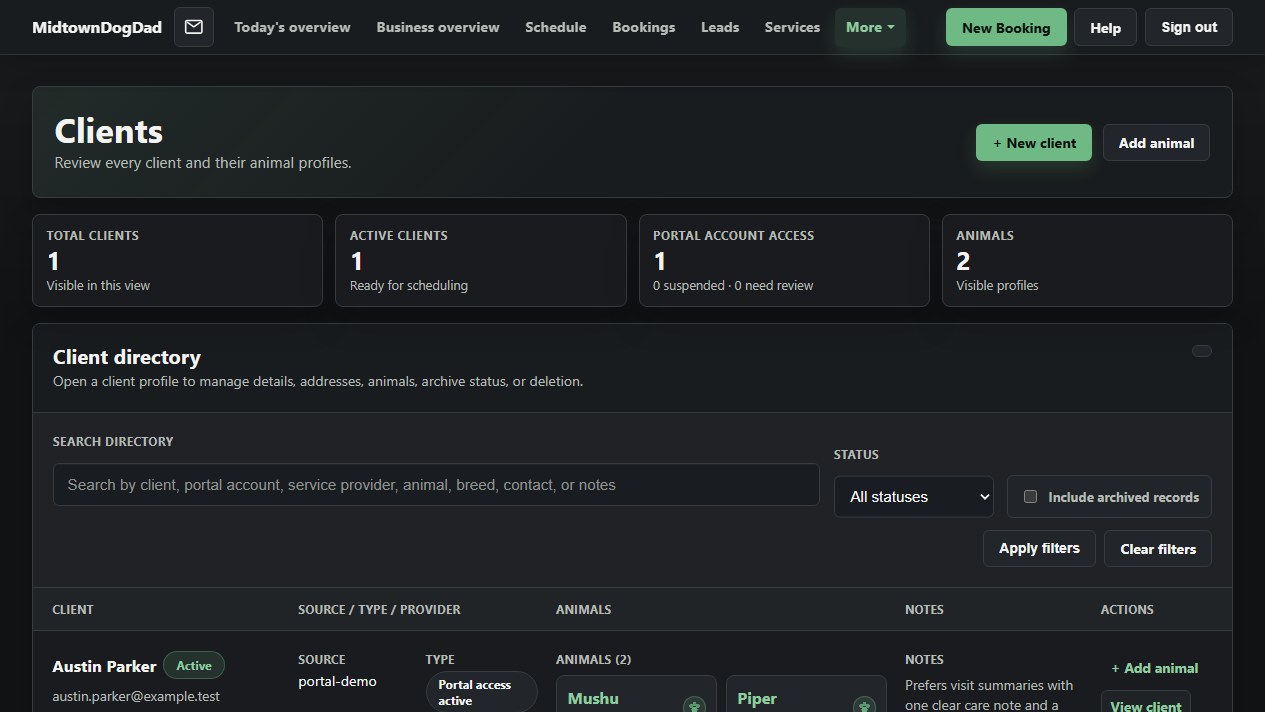Open Business overview tab
This screenshot has height=712, width=1265.
point(438,27)
